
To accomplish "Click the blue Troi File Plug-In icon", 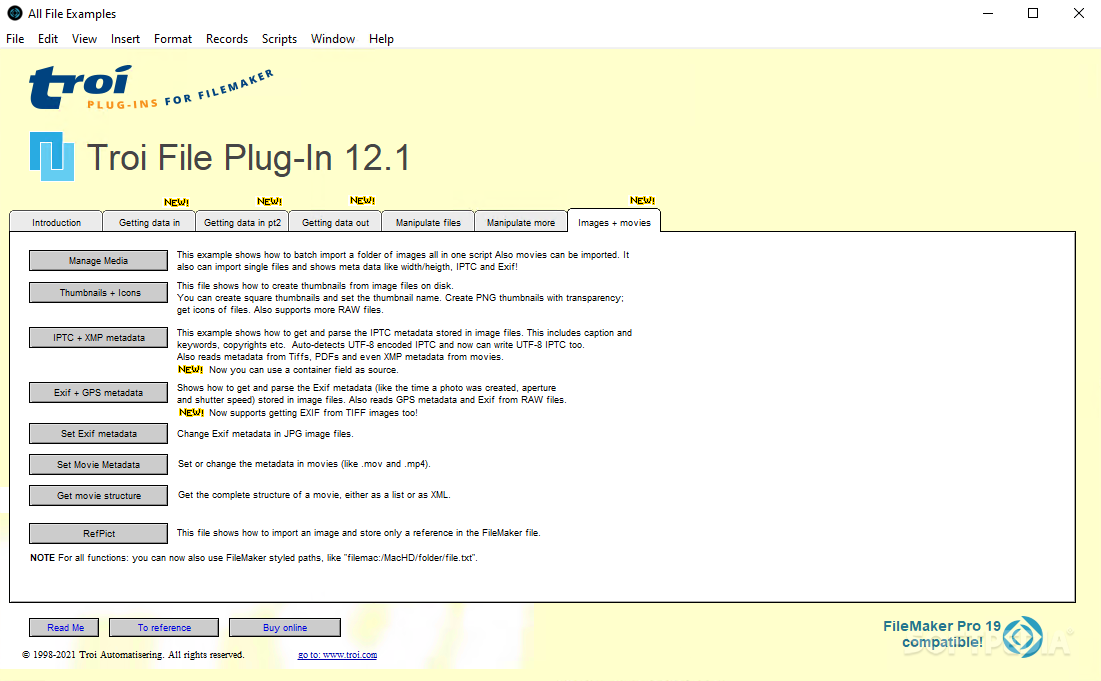I will pyautogui.click(x=52, y=156).
